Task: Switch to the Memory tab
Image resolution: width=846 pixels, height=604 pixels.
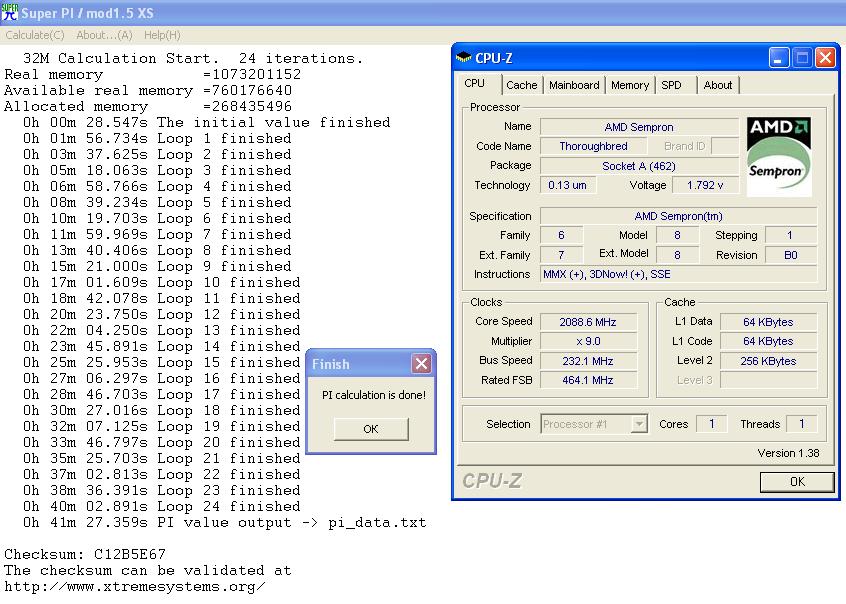Action: 630,85
